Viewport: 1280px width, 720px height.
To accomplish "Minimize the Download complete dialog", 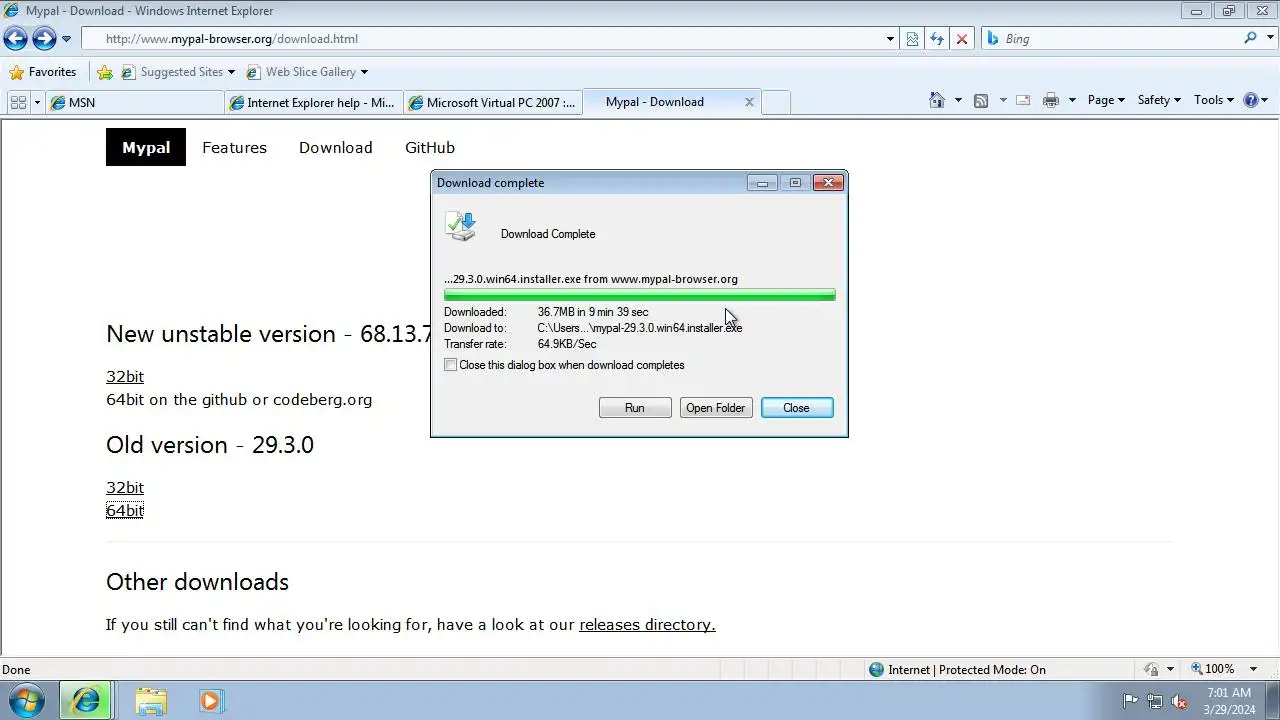I will pyautogui.click(x=762, y=183).
